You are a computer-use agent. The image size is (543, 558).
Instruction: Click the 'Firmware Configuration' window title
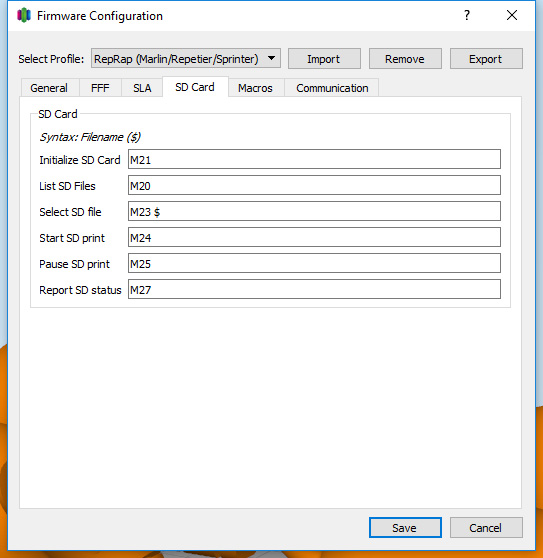pos(100,16)
